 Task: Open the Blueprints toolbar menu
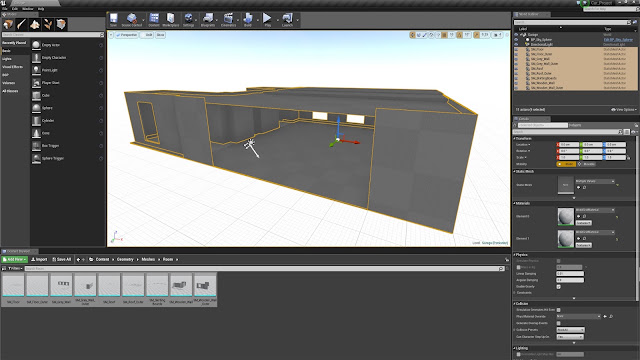[x=208, y=20]
